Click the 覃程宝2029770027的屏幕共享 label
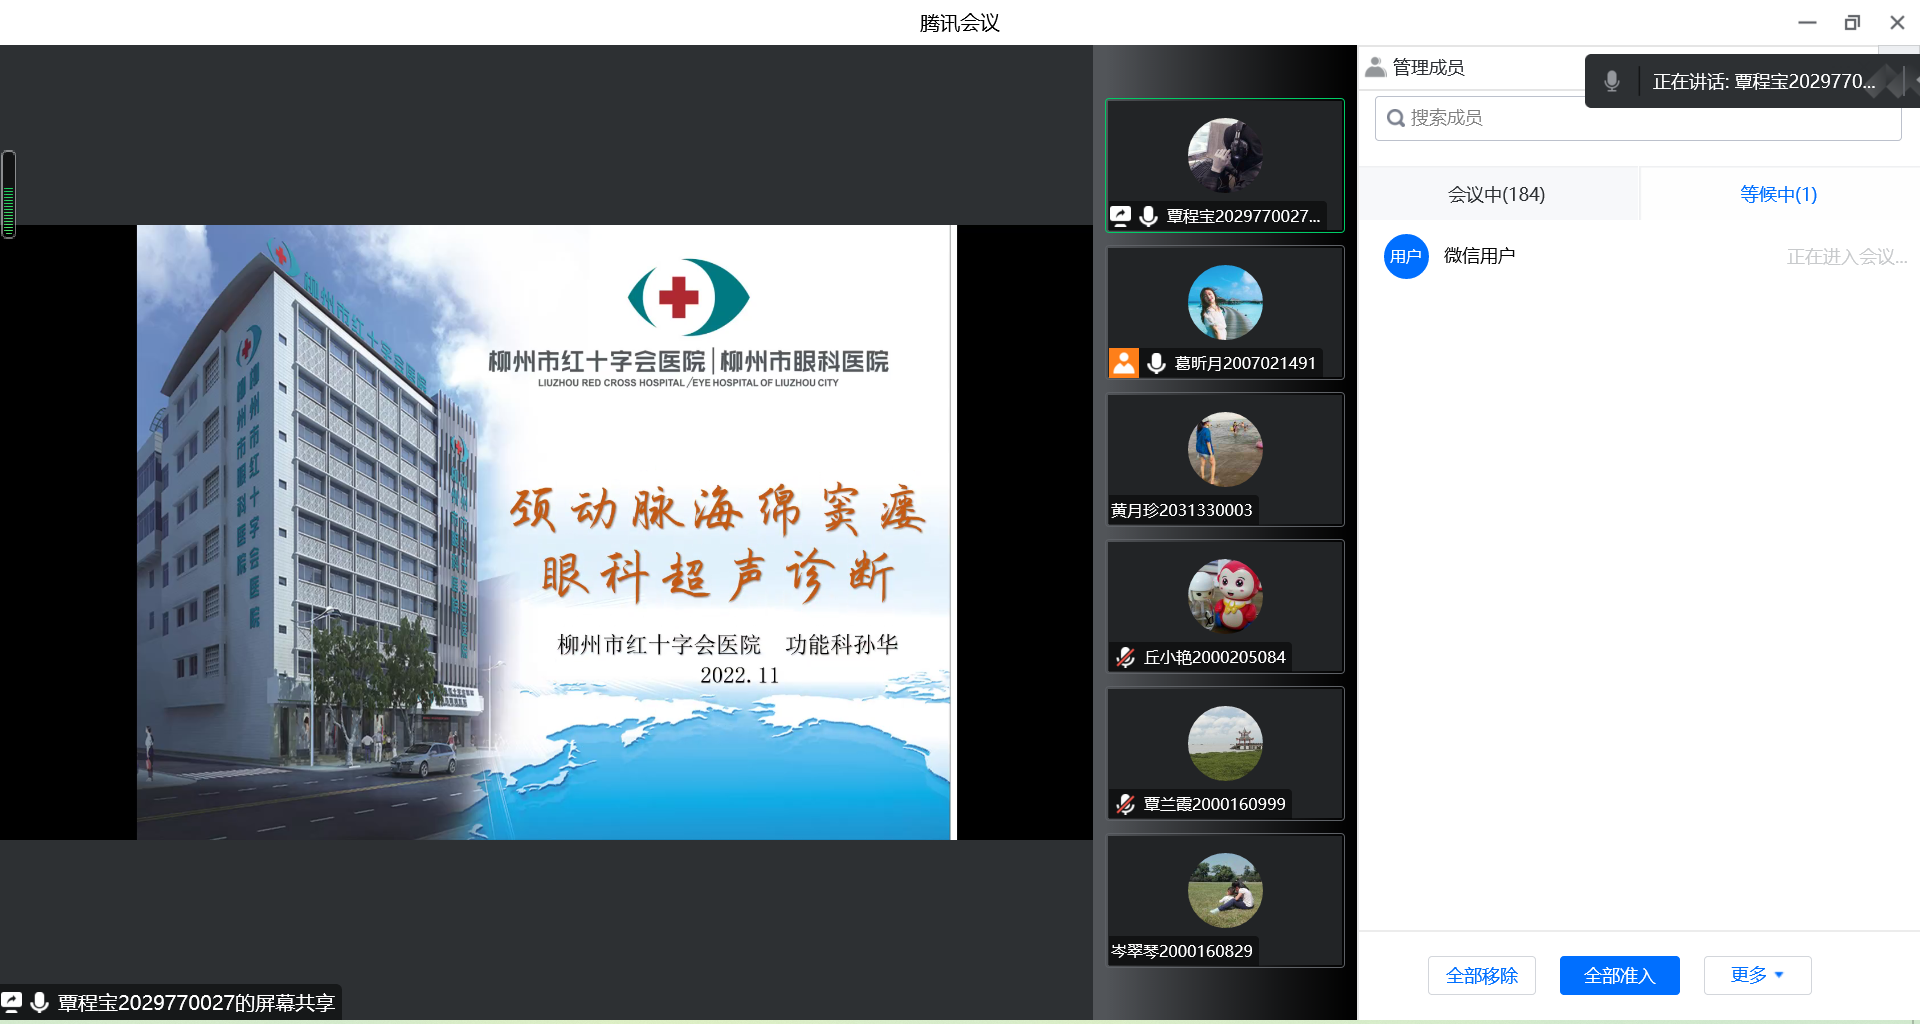Viewport: 1920px width, 1024px height. pyautogui.click(x=196, y=1003)
